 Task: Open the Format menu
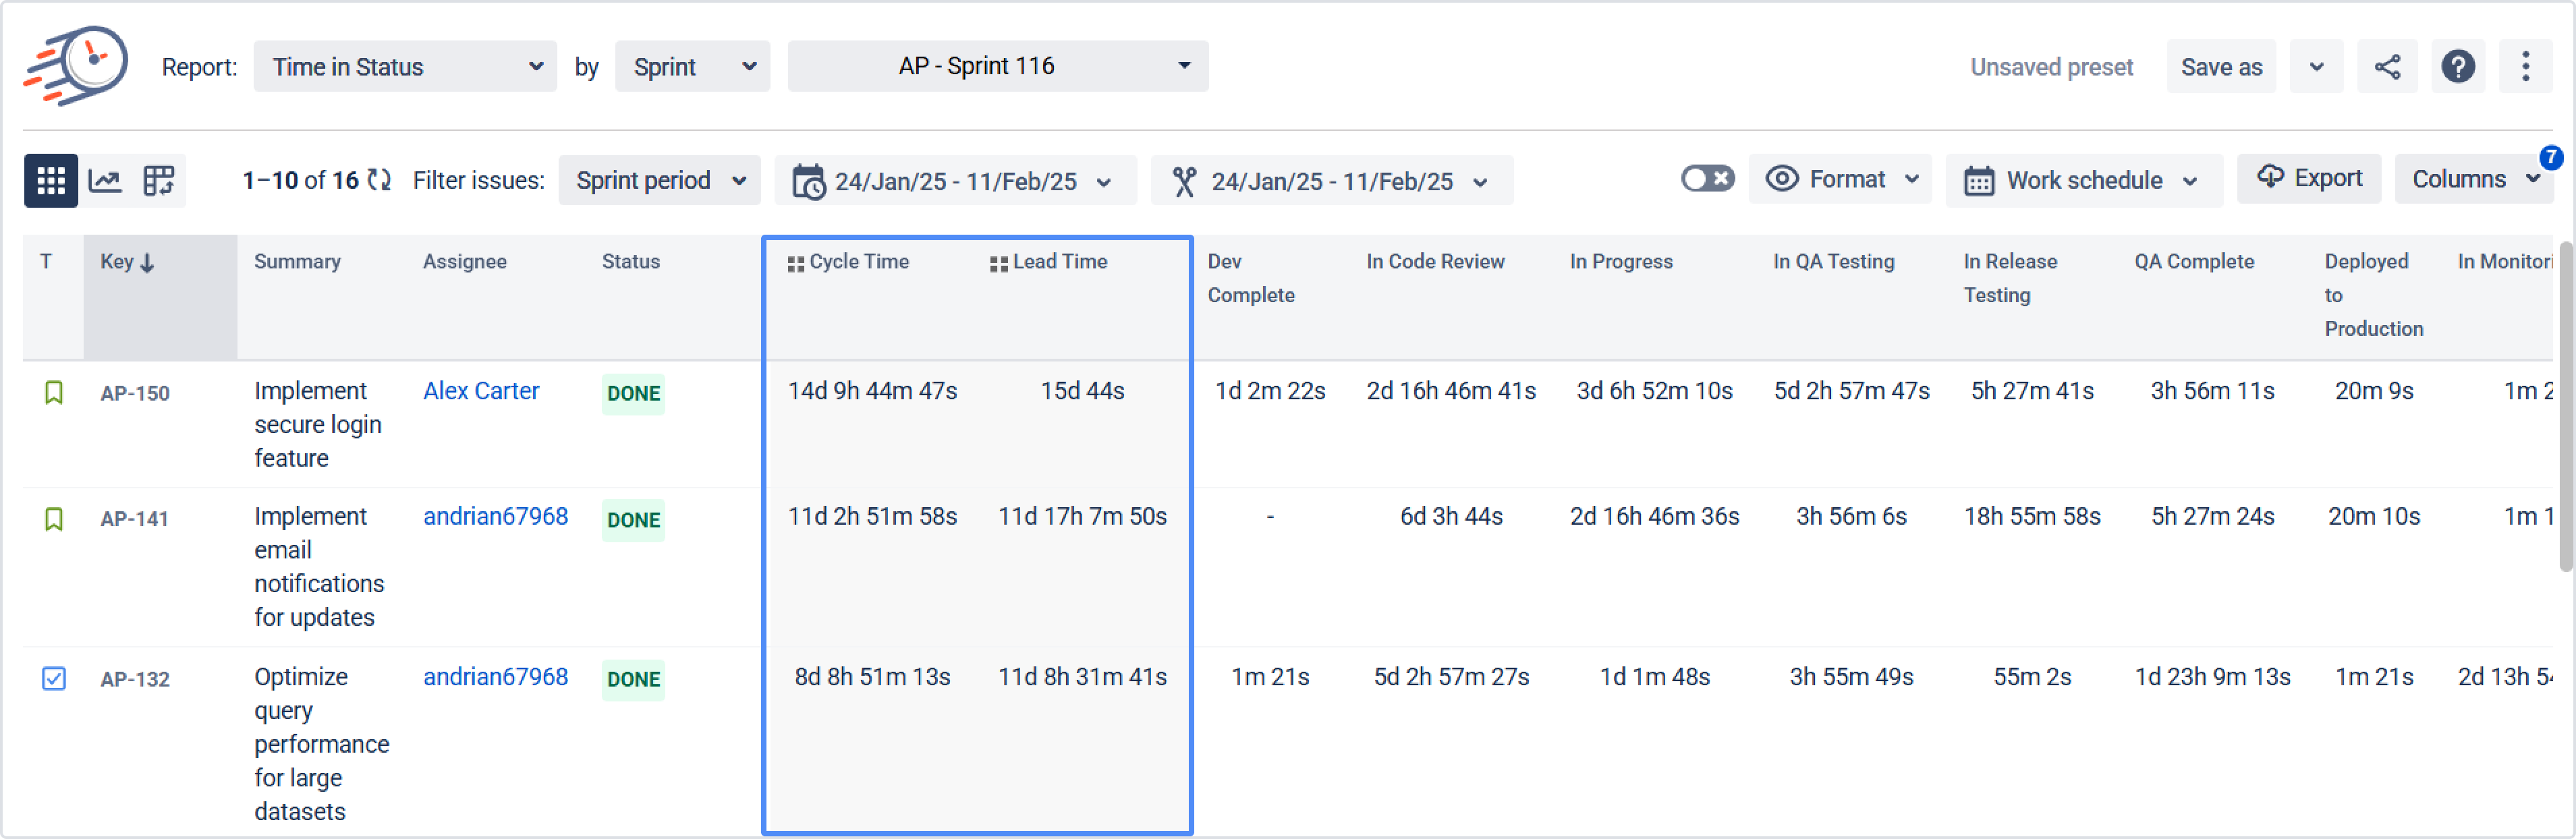1841,180
